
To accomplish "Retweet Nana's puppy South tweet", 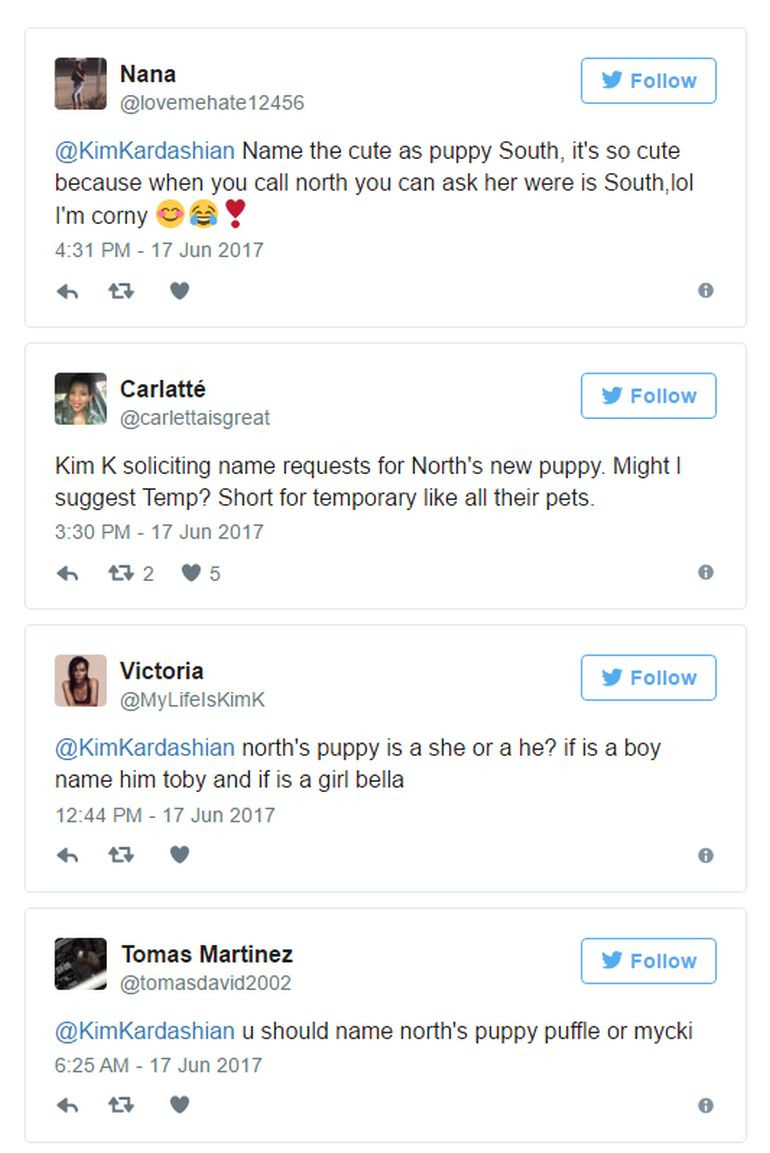I will [x=121, y=291].
